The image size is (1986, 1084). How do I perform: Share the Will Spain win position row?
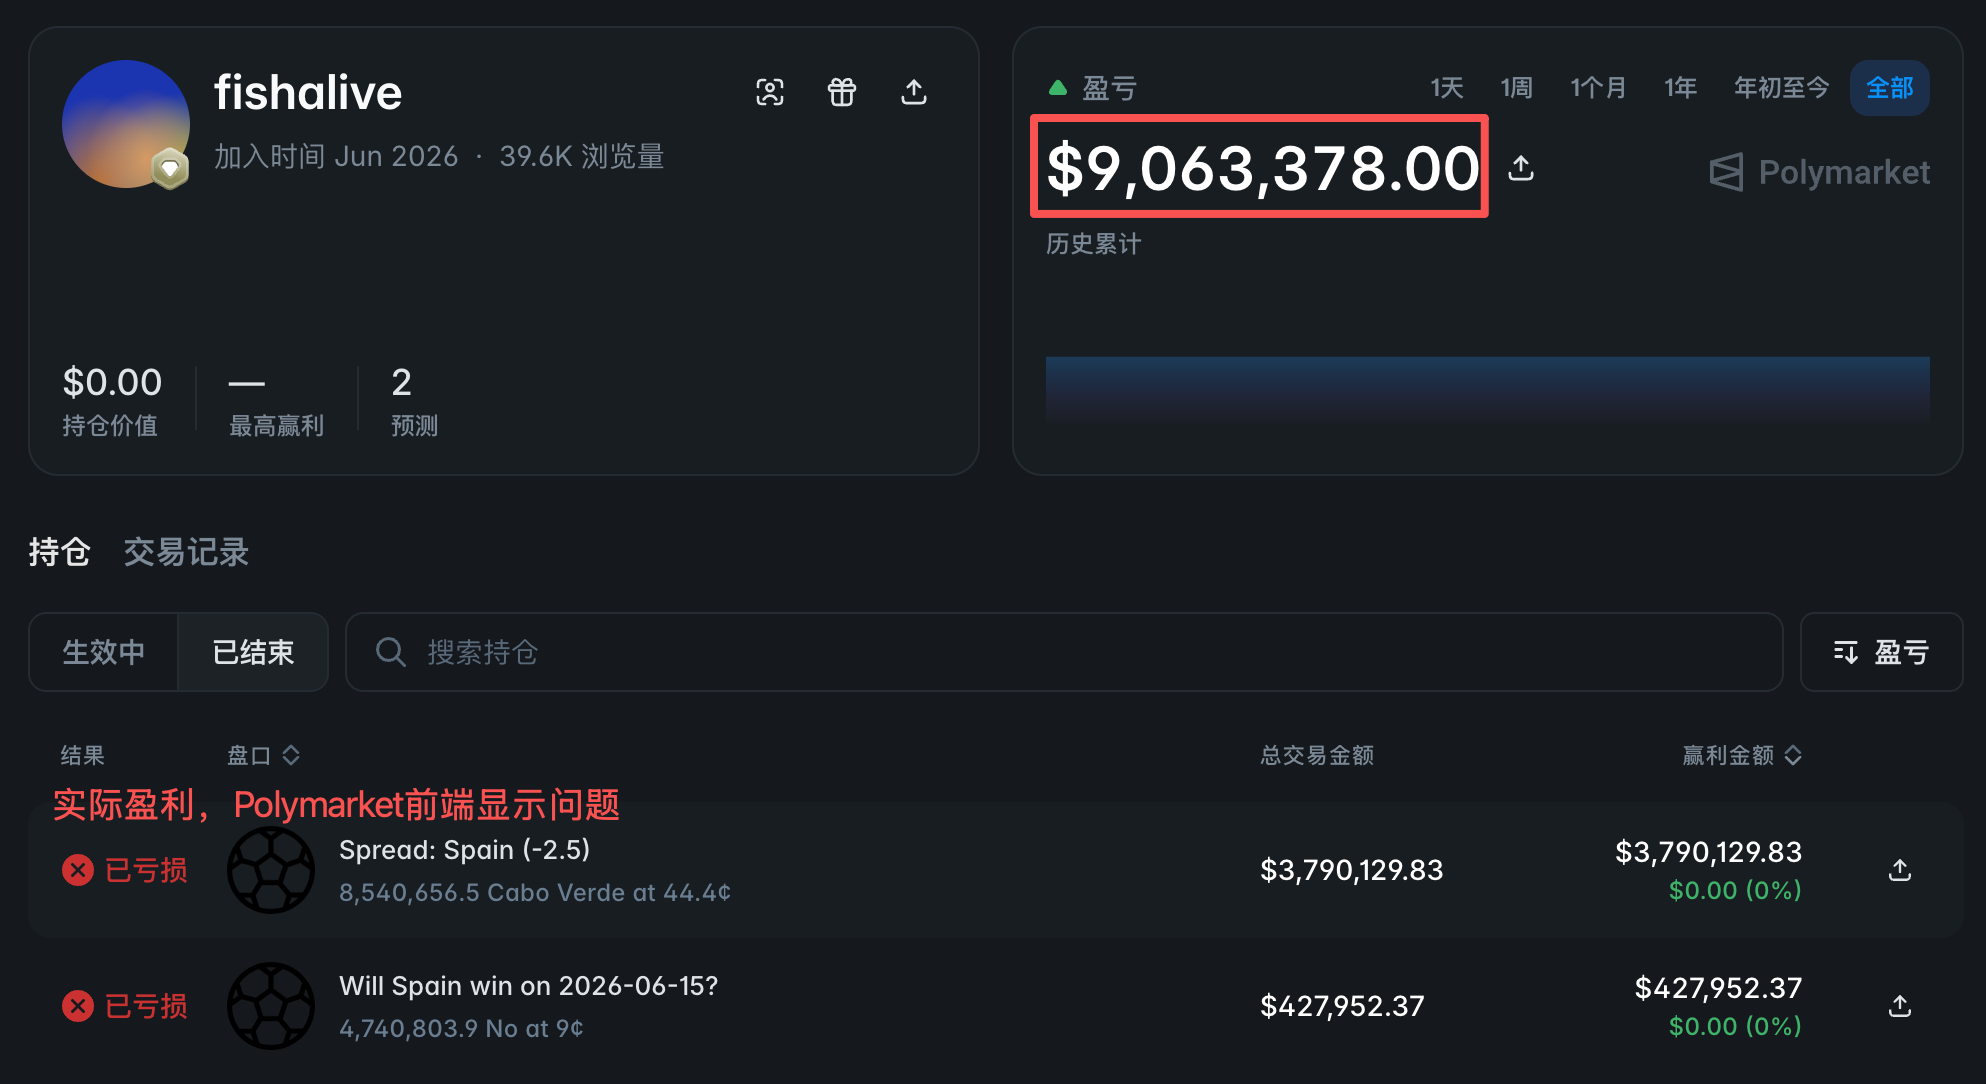(x=1900, y=1006)
